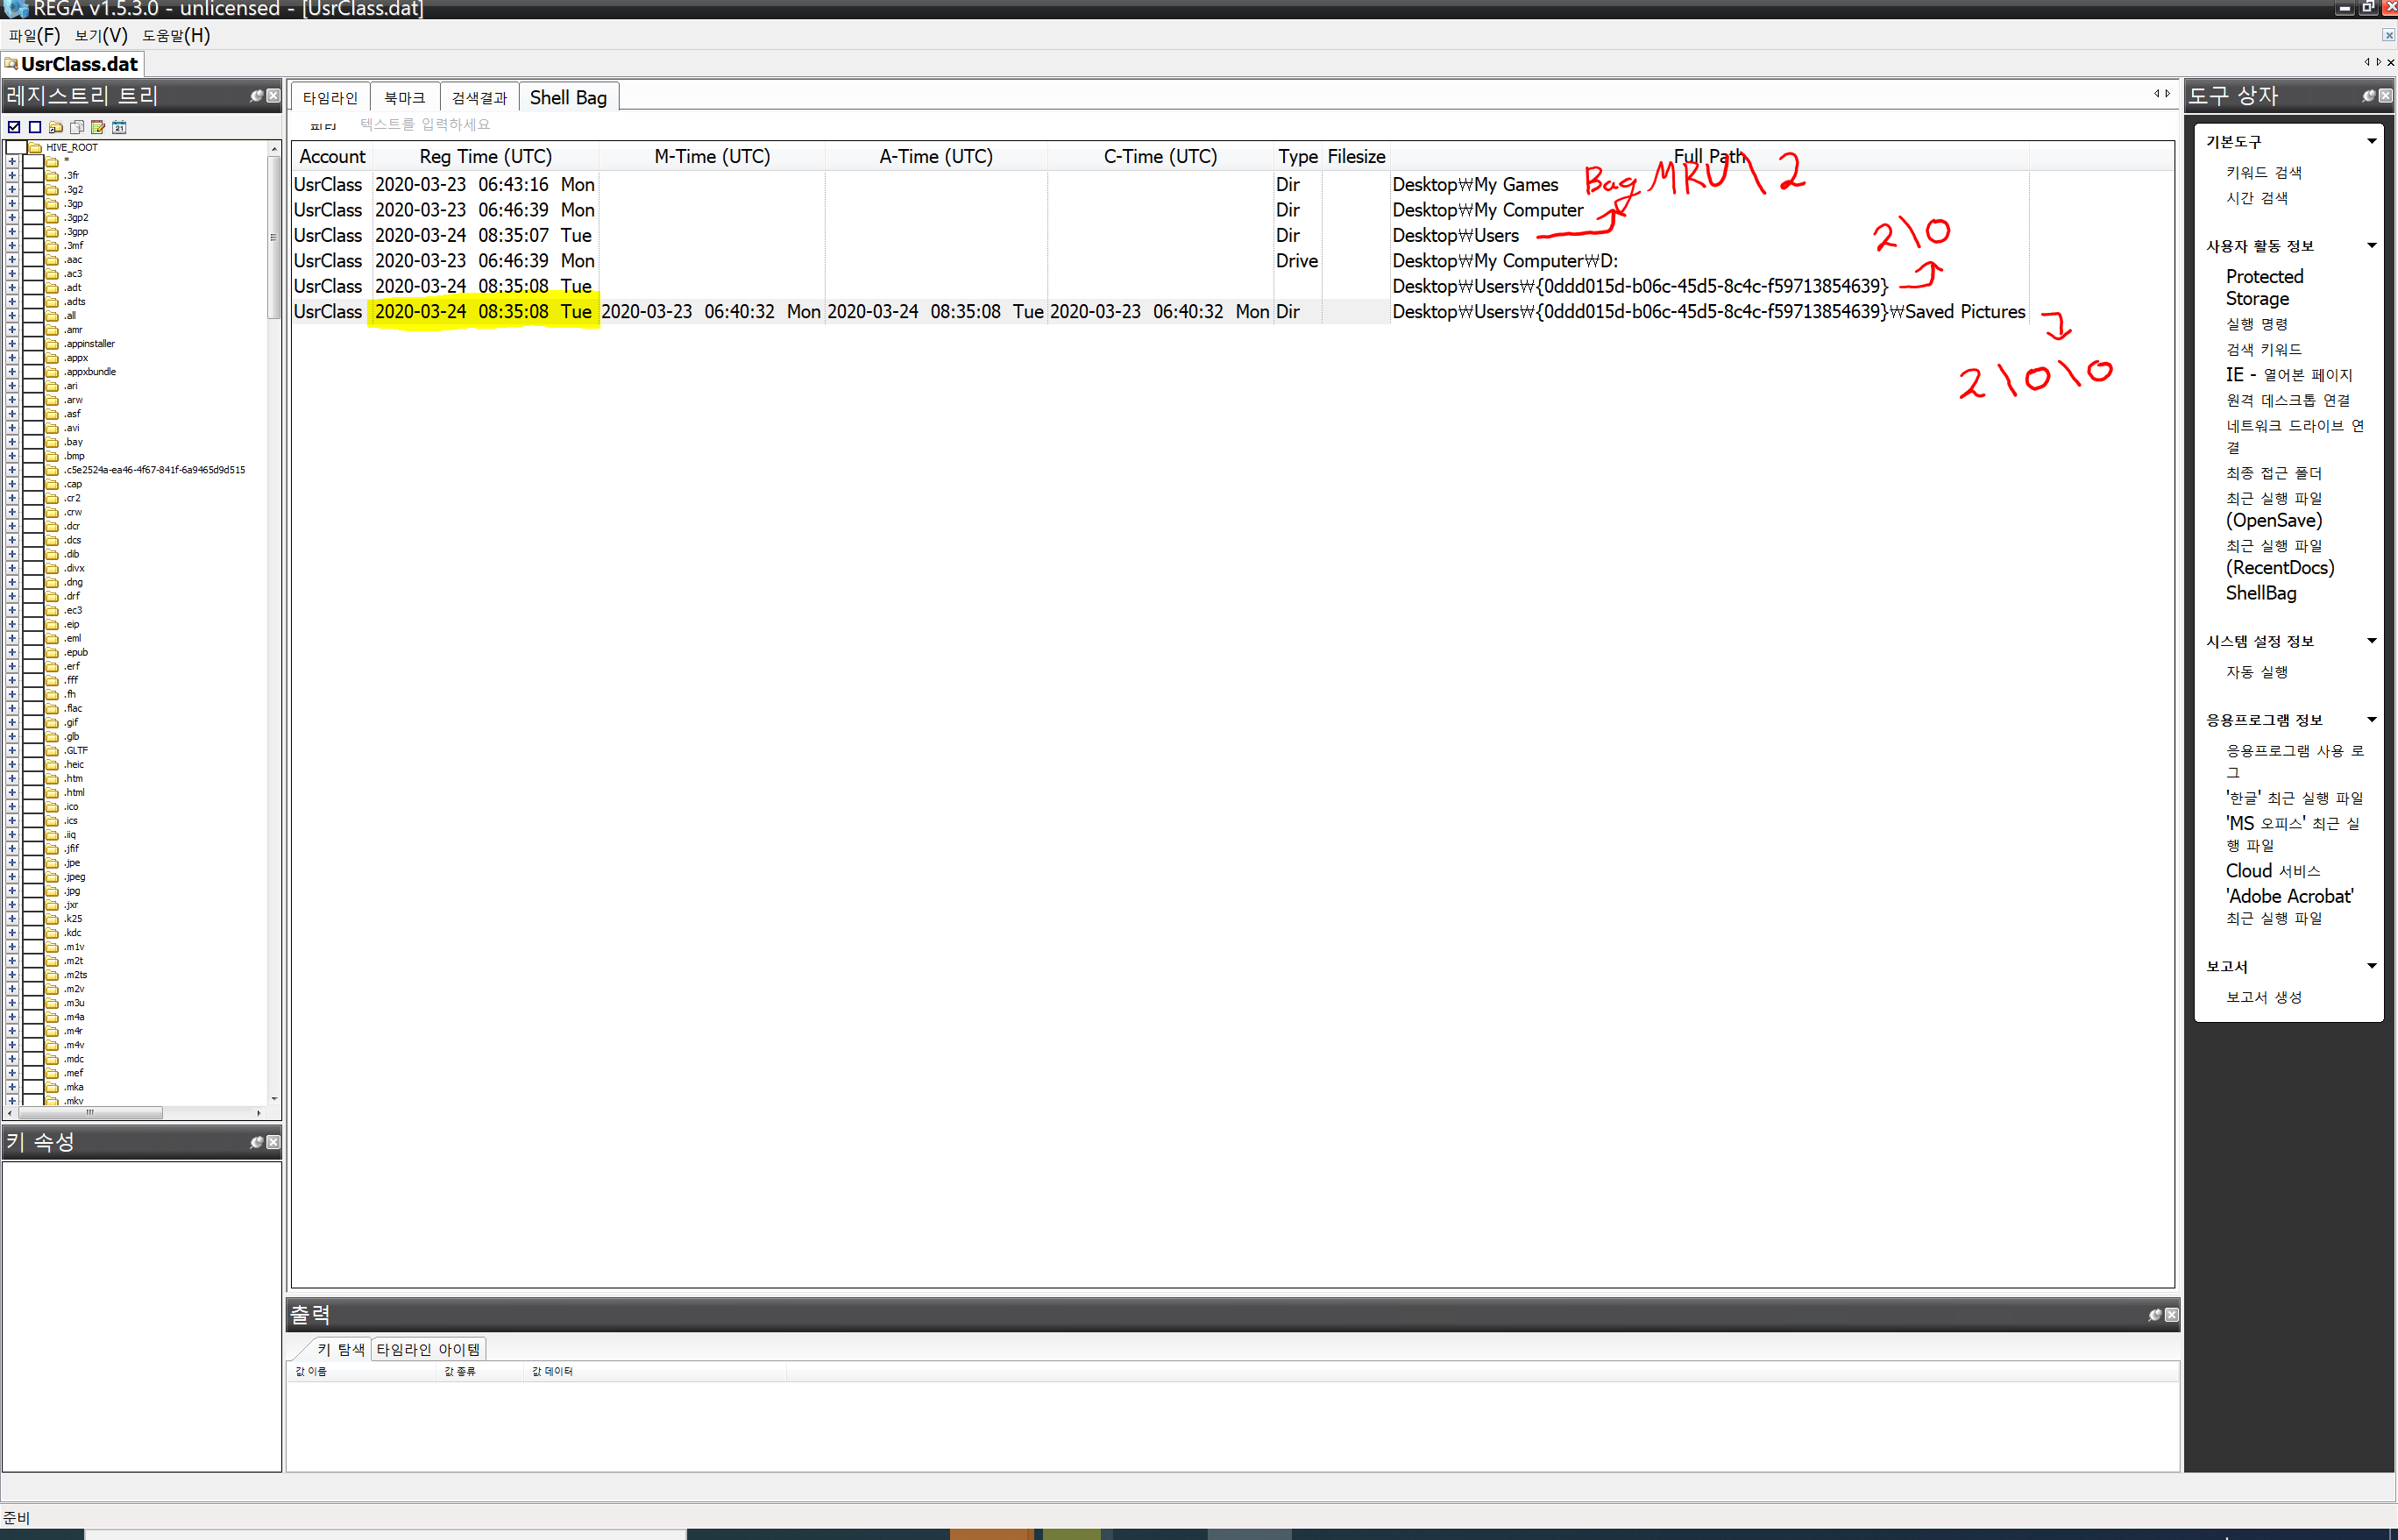Open the ShellBag tool link
Viewport: 2398px width, 1540px height.
[2260, 593]
